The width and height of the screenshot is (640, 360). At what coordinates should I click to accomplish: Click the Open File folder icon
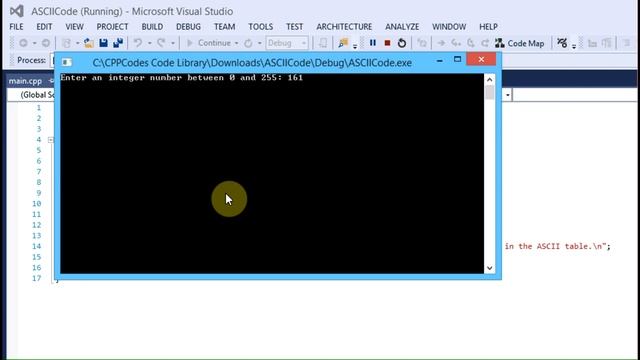point(89,43)
